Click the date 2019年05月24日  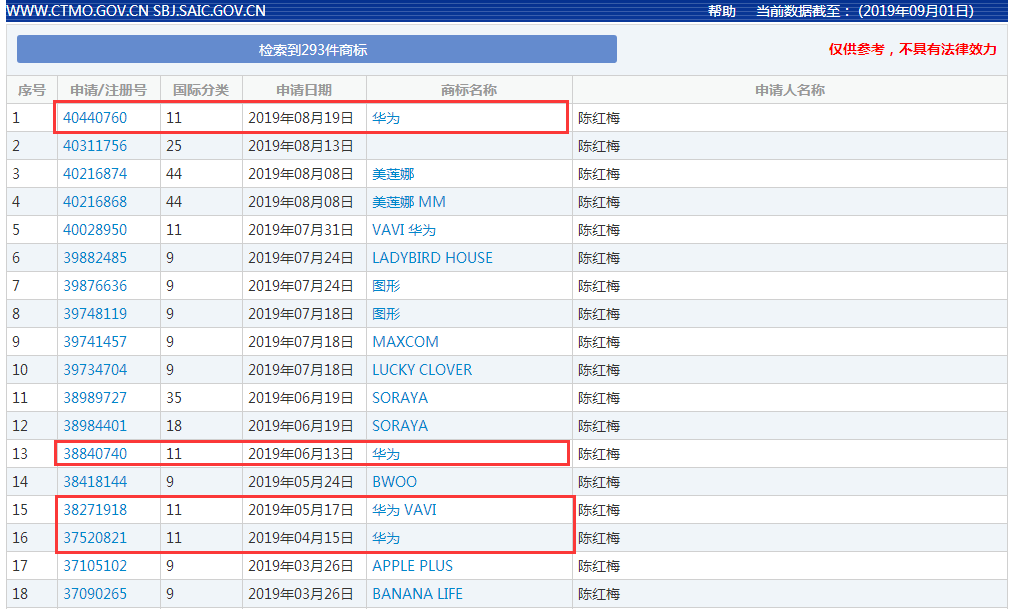click(x=300, y=482)
